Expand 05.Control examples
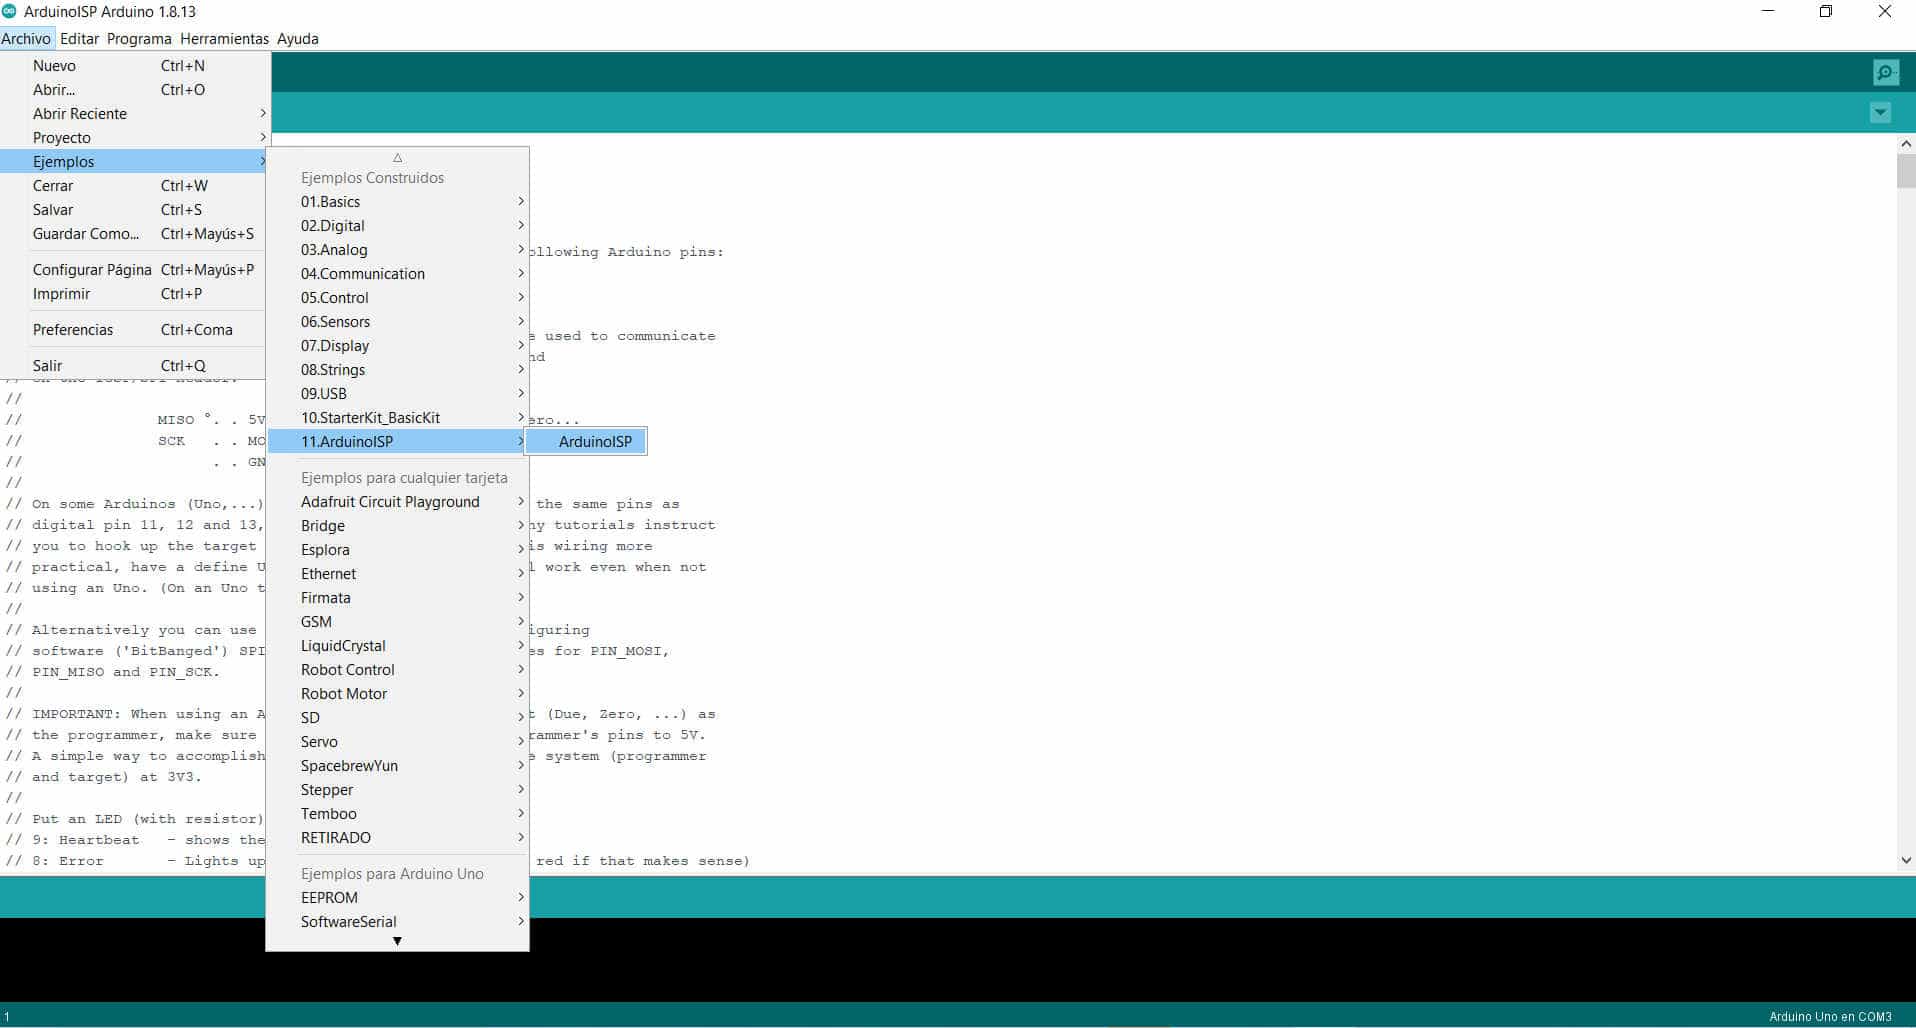Image resolution: width=1916 pixels, height=1028 pixels. 397,298
